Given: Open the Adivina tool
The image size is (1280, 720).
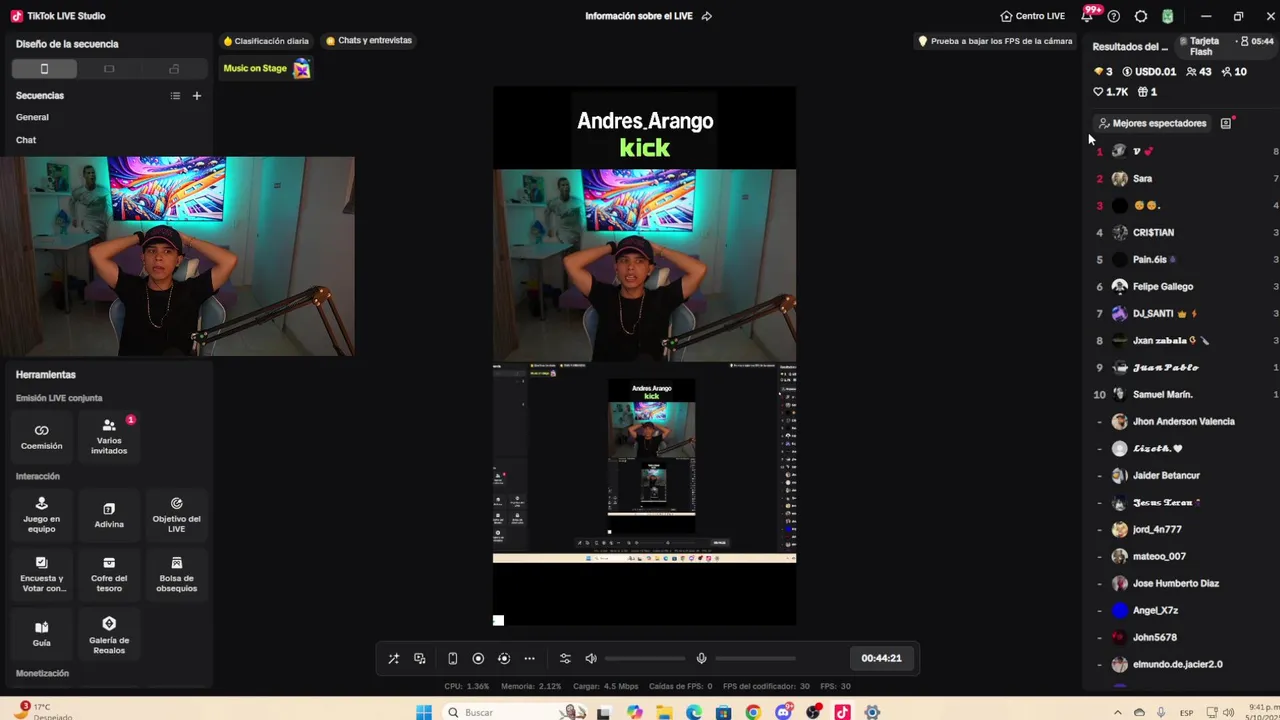Looking at the screenshot, I should point(109,514).
